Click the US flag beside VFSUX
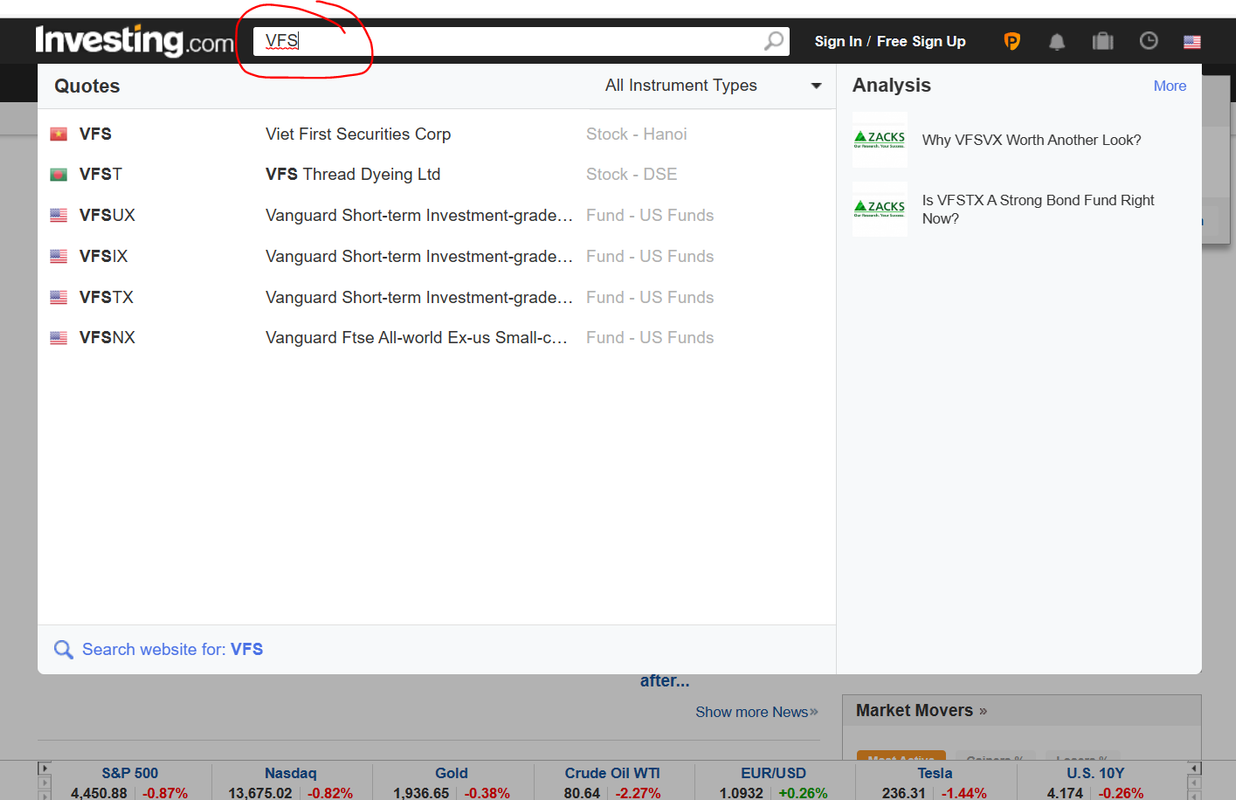Viewport: 1236px width, 800px height. pyautogui.click(x=59, y=215)
